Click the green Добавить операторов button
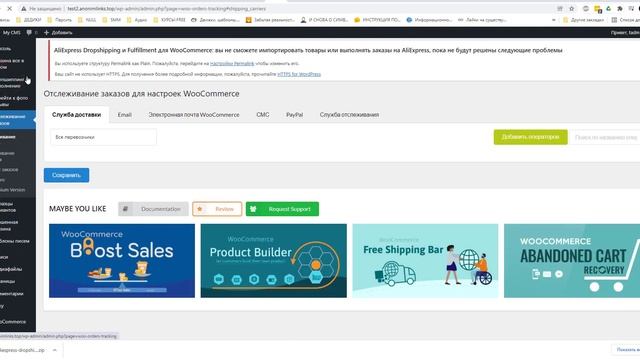 (530, 137)
